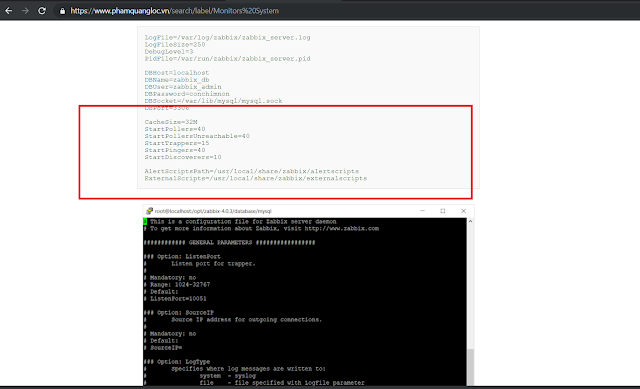Click the ExternalScripts path line

pos(256,178)
